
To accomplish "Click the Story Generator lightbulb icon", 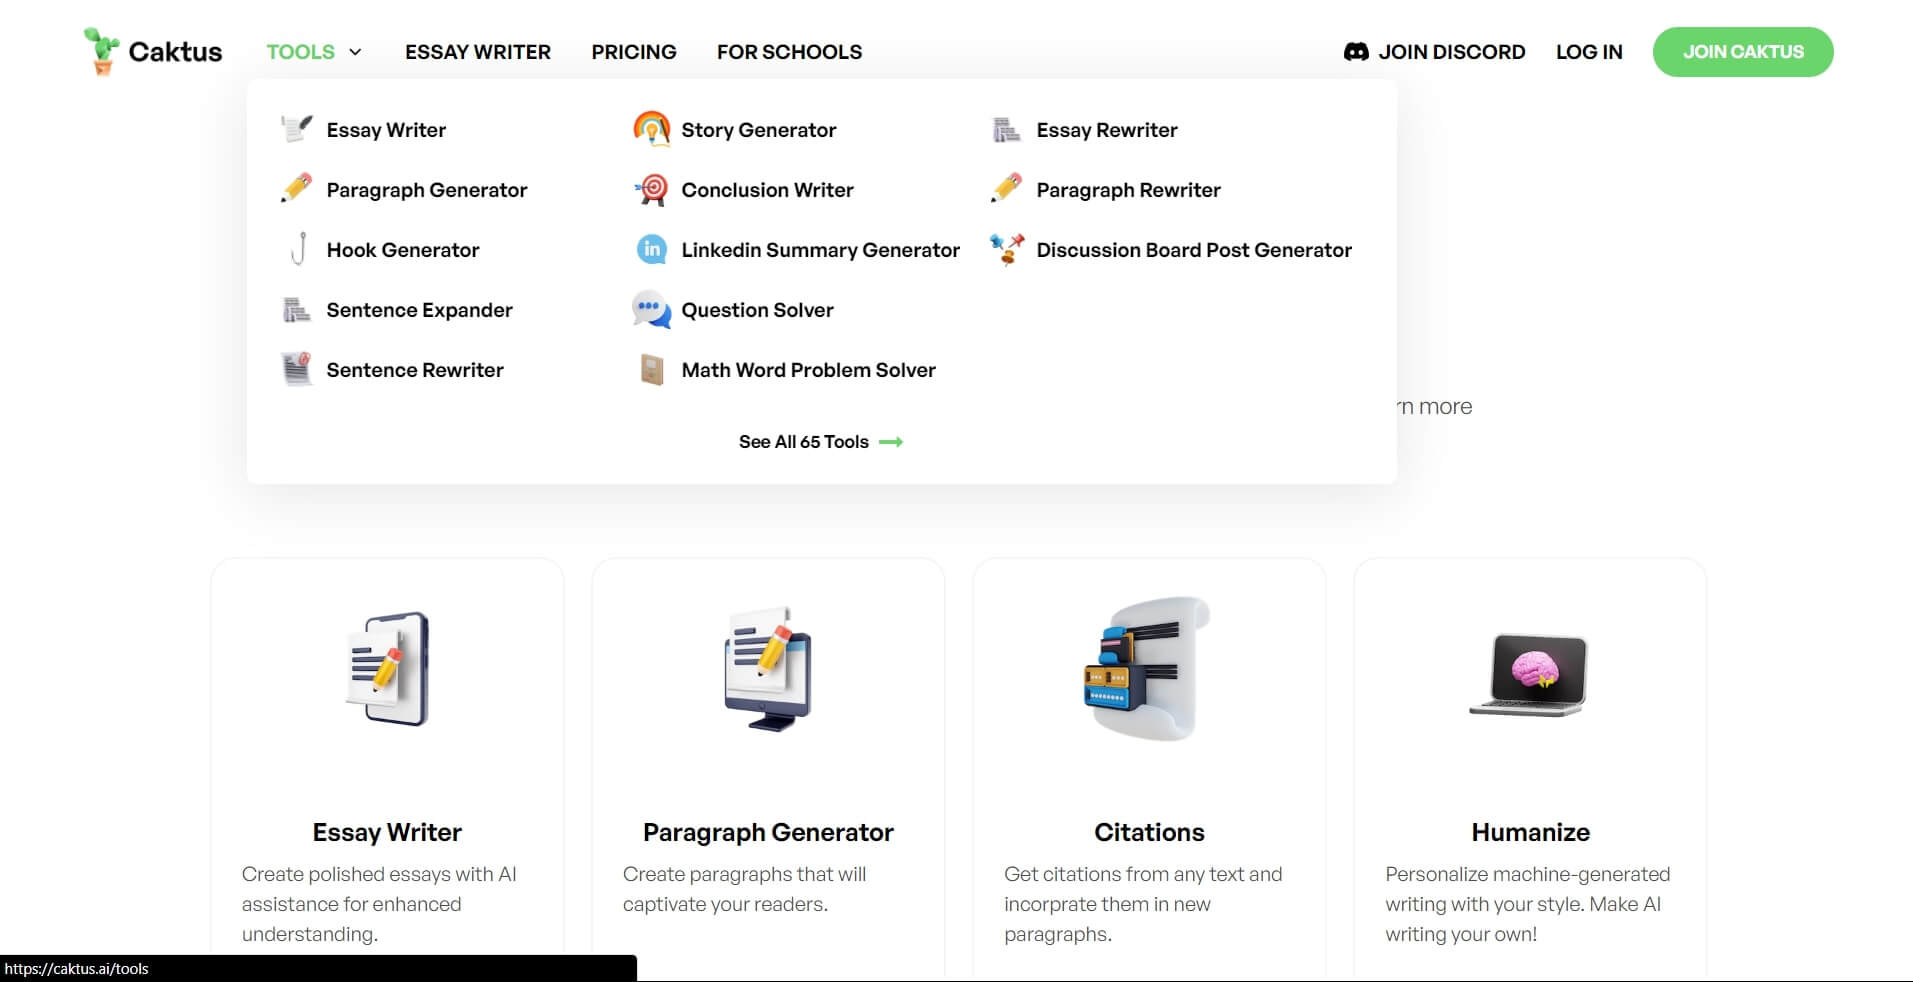I will click(652, 129).
